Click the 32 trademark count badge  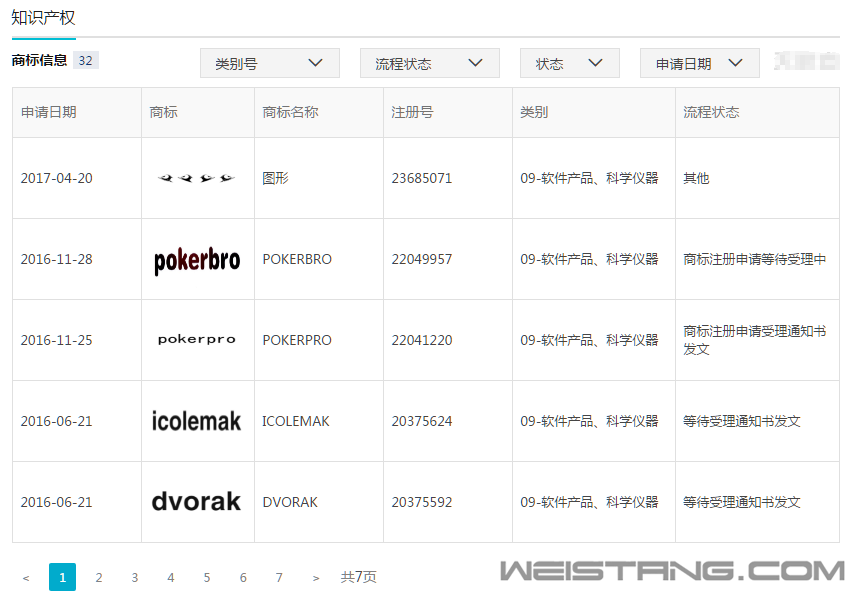[x=85, y=60]
